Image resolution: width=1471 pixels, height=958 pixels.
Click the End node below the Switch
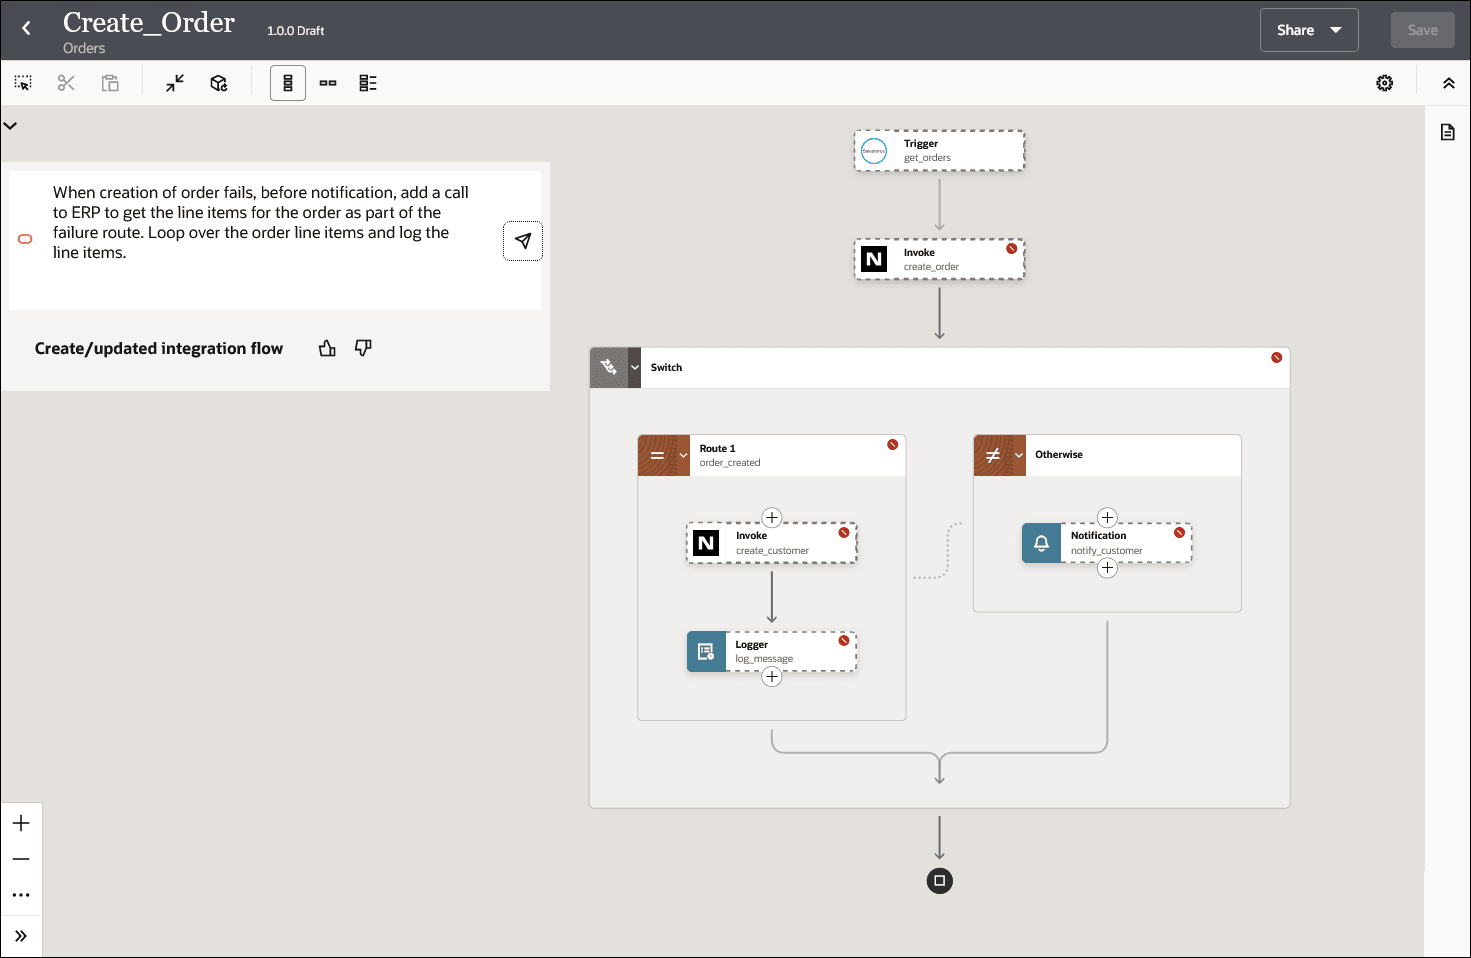tap(939, 881)
